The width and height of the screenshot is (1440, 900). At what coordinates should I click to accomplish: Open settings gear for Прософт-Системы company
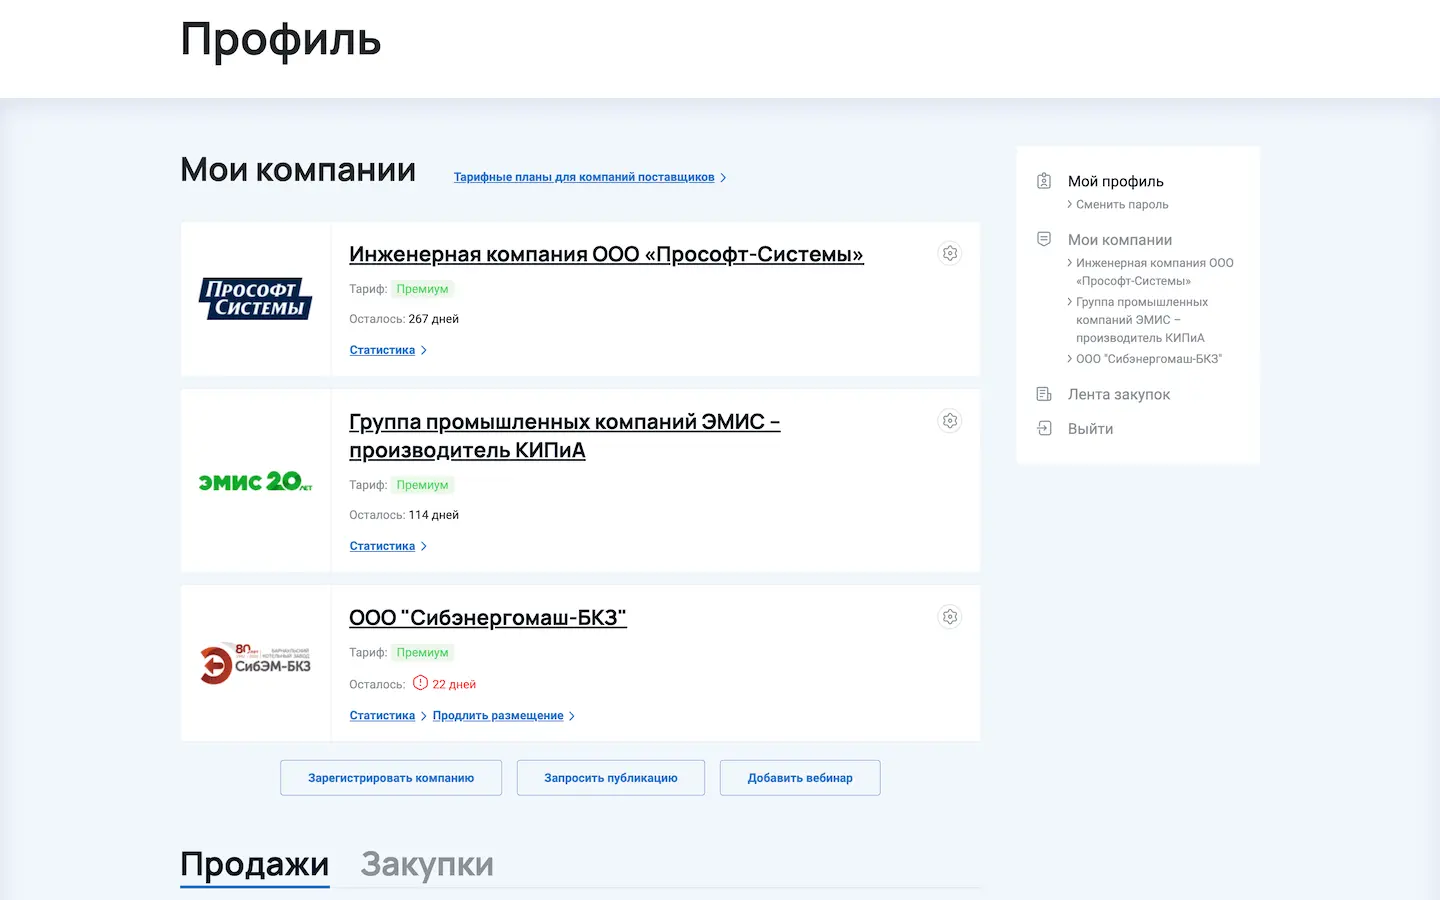[x=950, y=254]
